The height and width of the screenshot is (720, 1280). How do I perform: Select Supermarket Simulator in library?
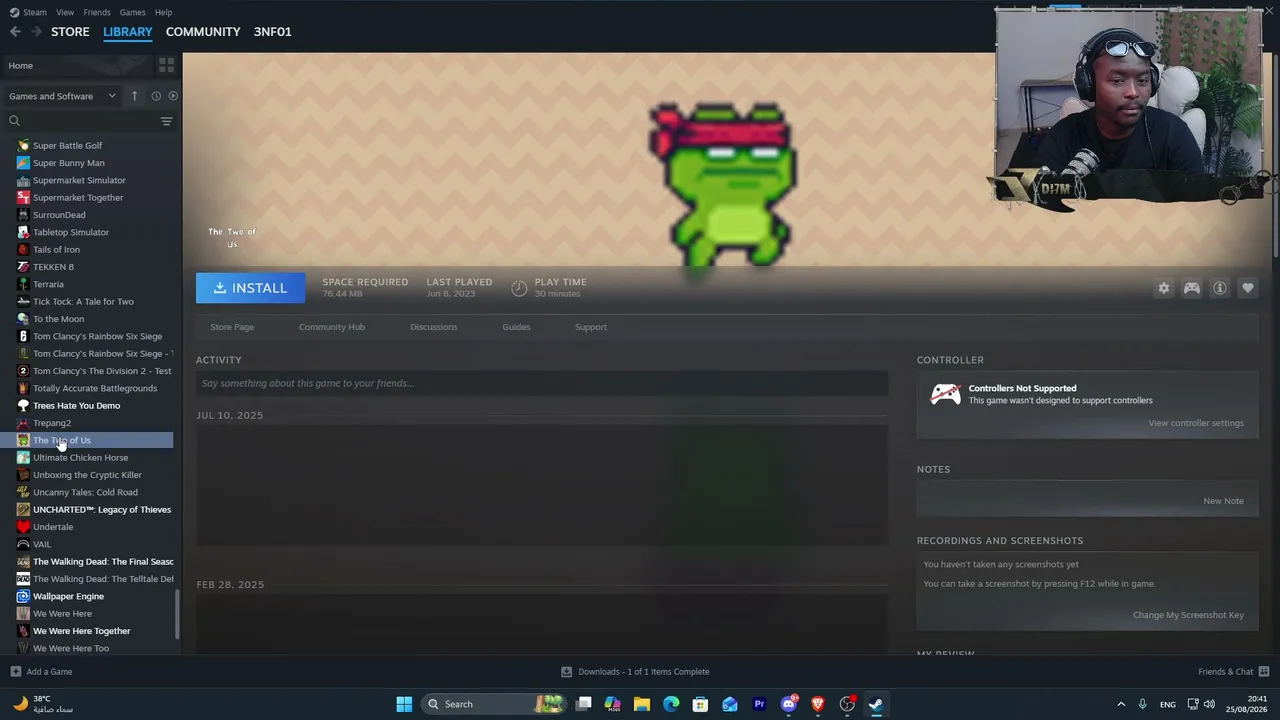coord(79,181)
